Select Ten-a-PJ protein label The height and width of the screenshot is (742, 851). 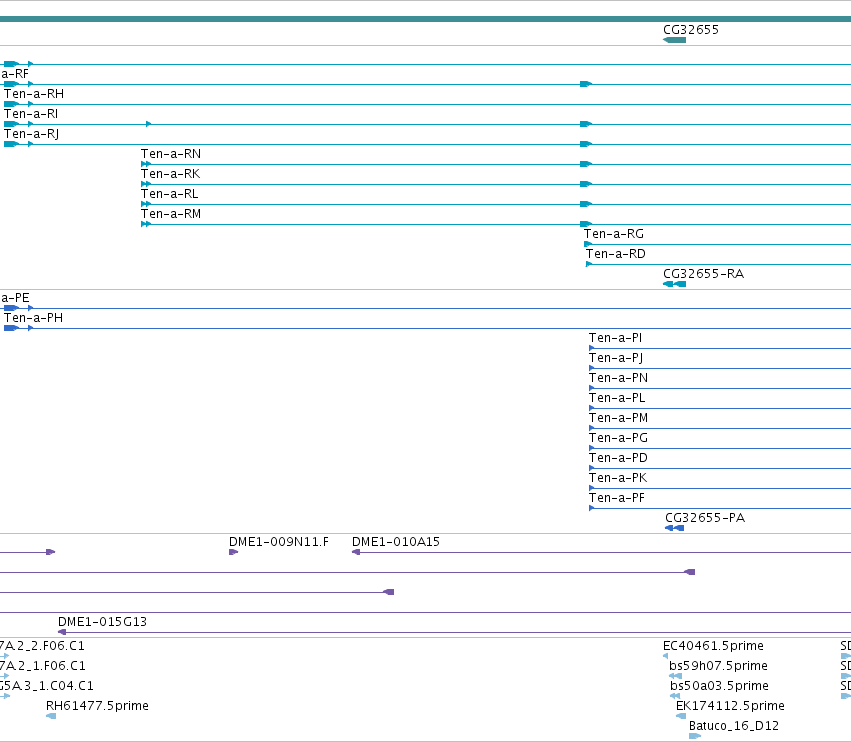(616, 358)
